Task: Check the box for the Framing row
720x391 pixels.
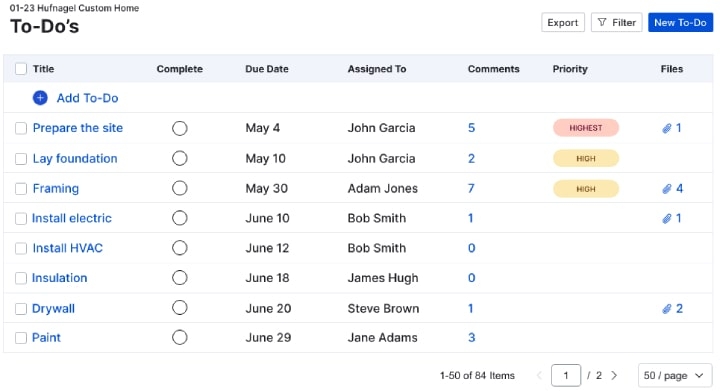Action: coord(21,189)
